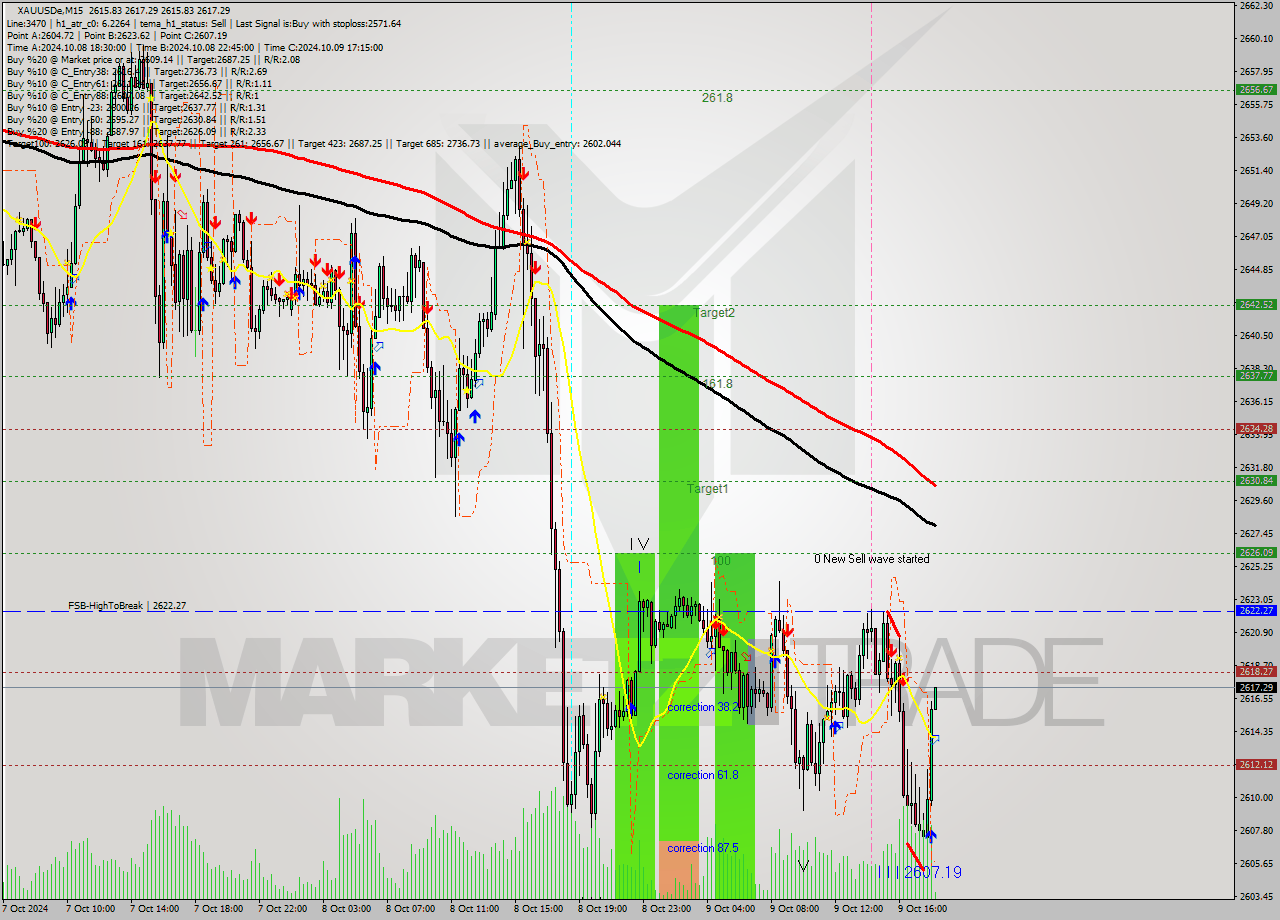Click the Target2 label on the green bar
Viewport: 1280px width, 920px height.
(x=715, y=313)
